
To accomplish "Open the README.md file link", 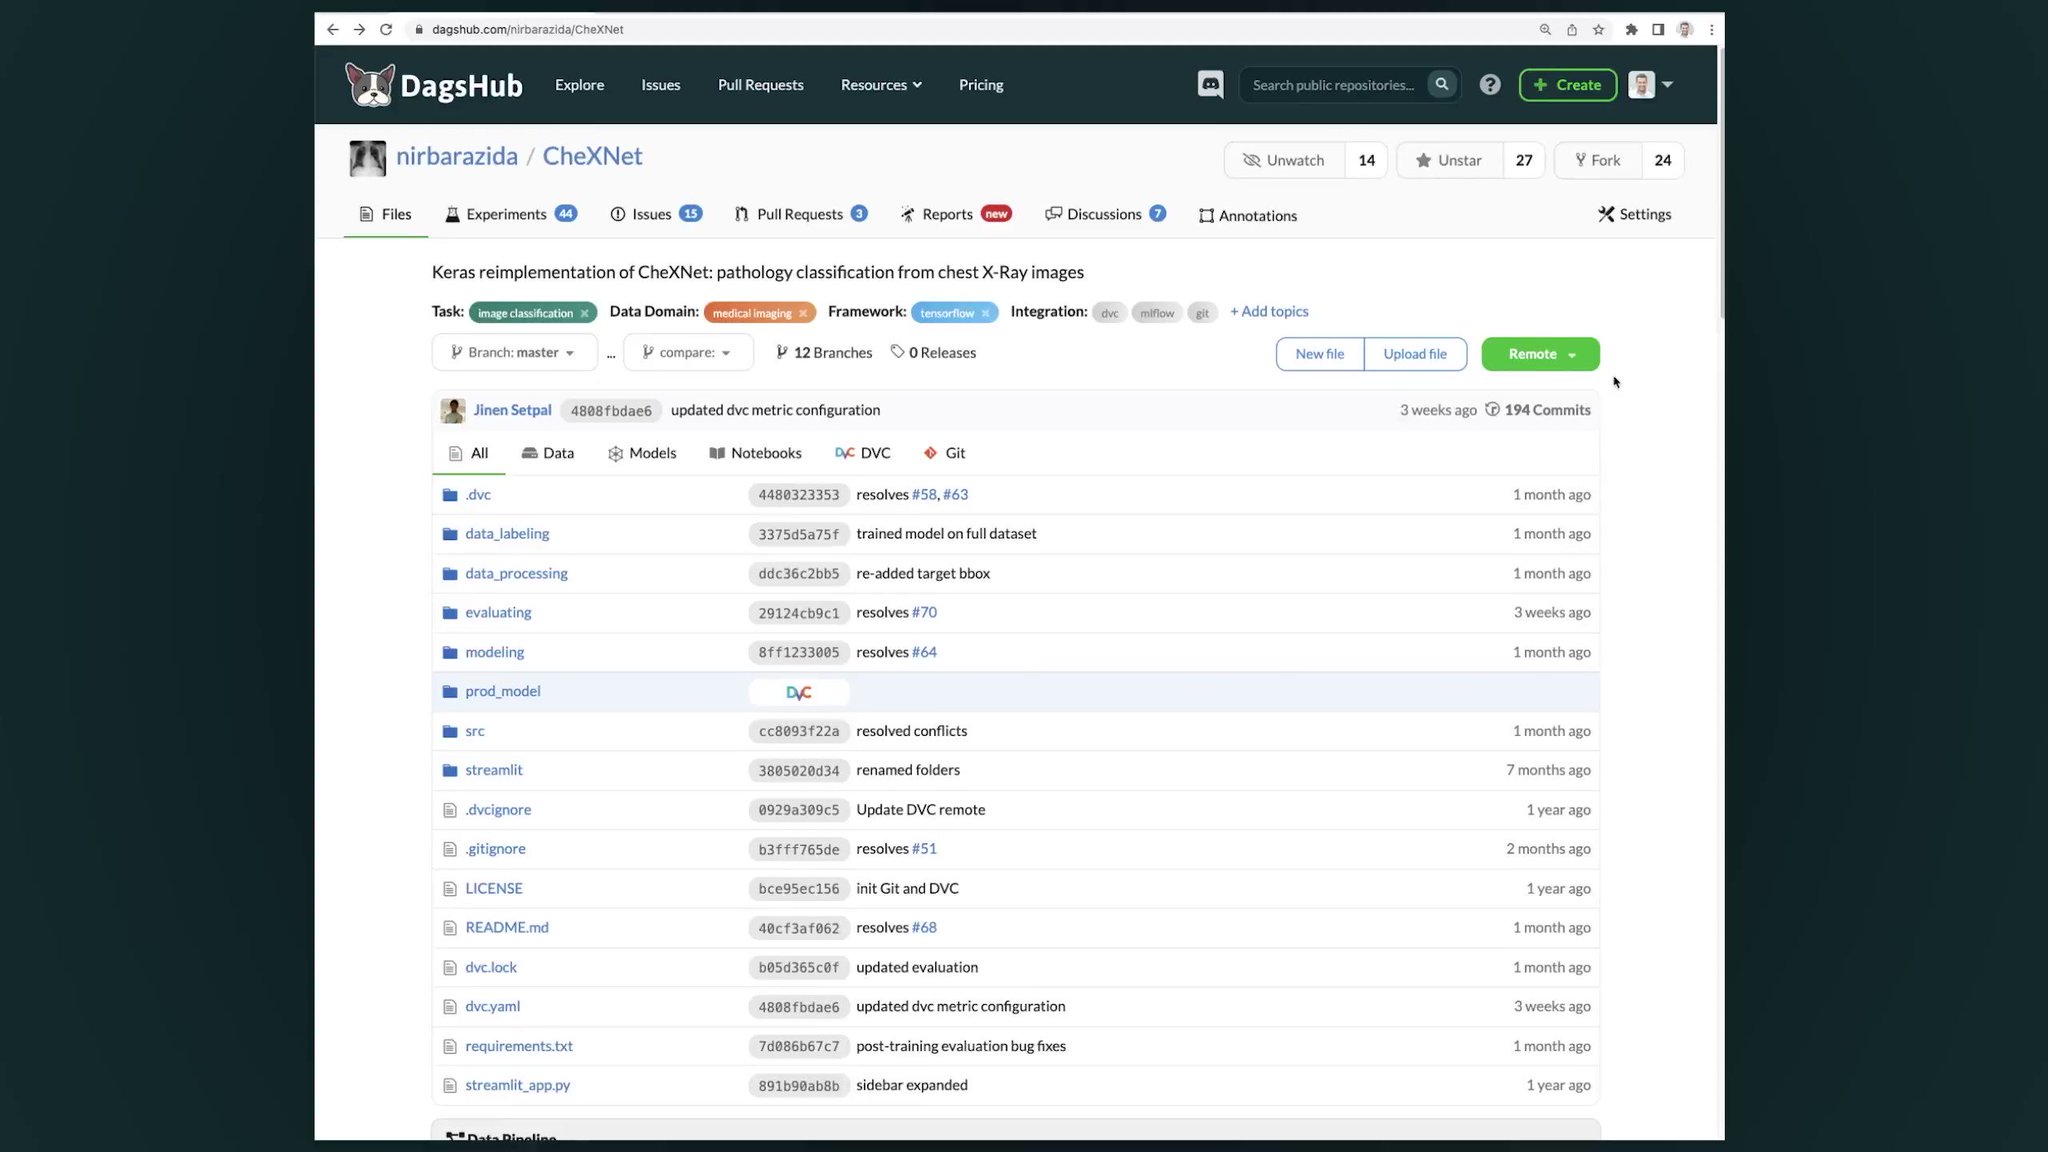I will 507,927.
